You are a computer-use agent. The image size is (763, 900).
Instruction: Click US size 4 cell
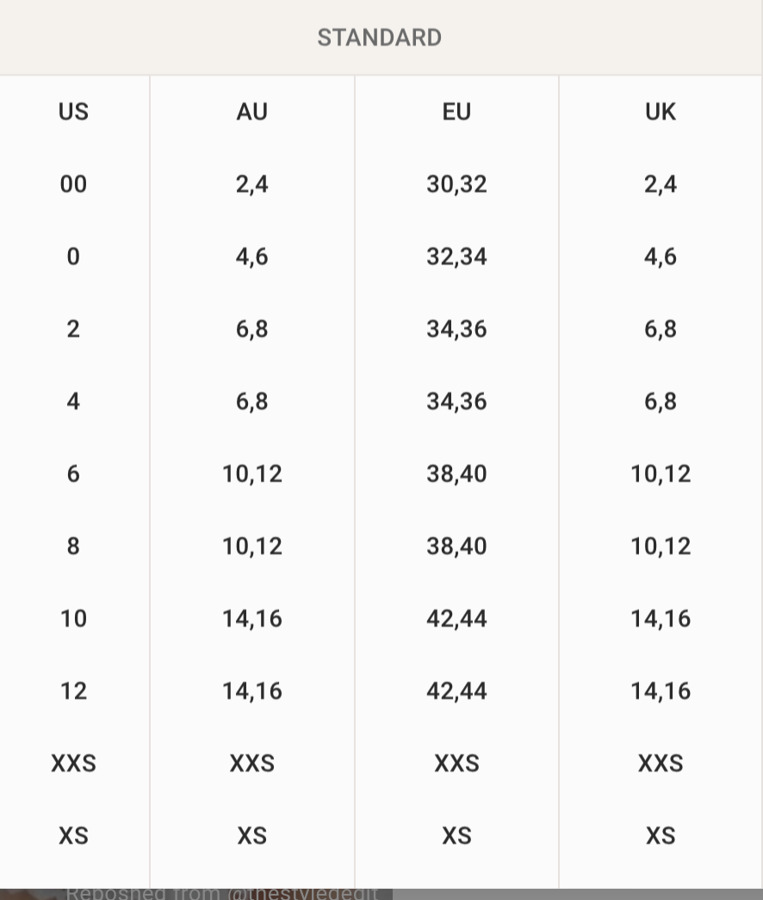73,401
